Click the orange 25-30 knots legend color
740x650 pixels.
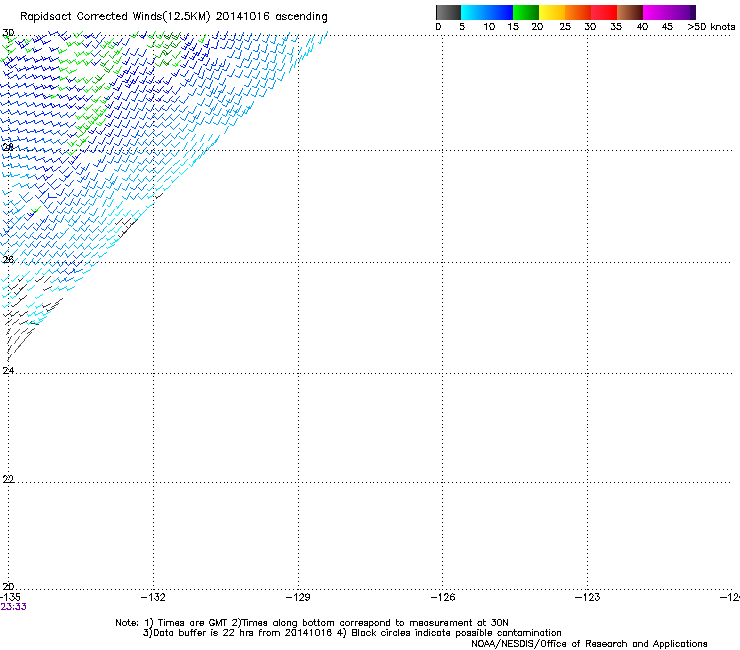tap(578, 12)
